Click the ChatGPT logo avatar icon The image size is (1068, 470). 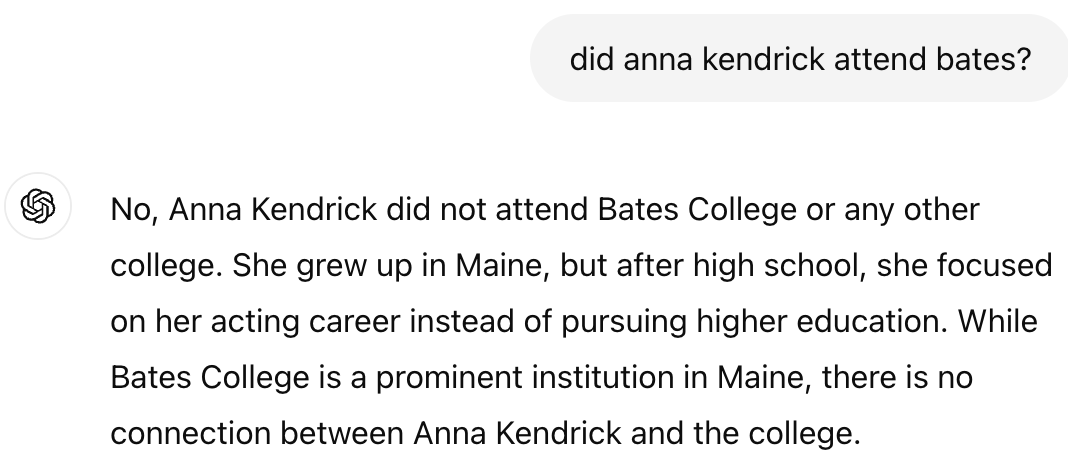pyautogui.click(x=38, y=208)
